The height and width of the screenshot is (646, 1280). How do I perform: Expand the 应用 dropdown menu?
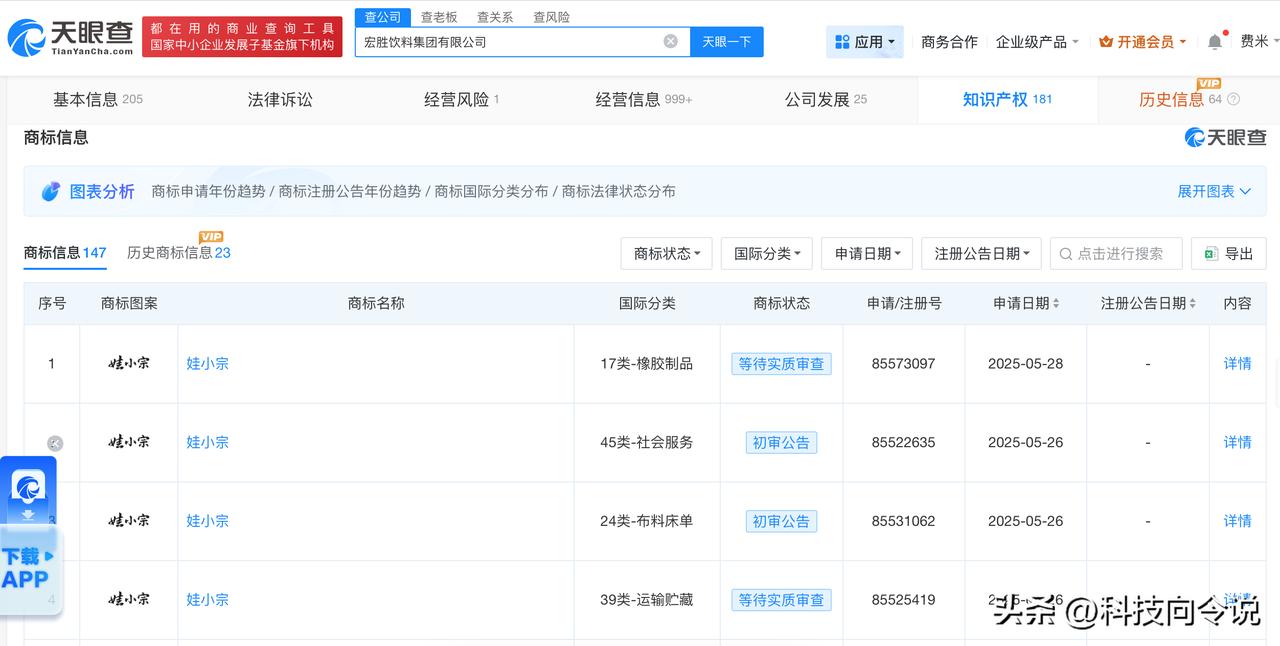(x=866, y=42)
